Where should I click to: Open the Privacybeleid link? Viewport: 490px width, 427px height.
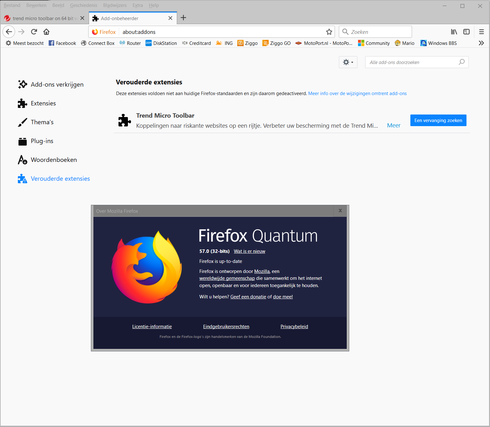pyautogui.click(x=294, y=326)
